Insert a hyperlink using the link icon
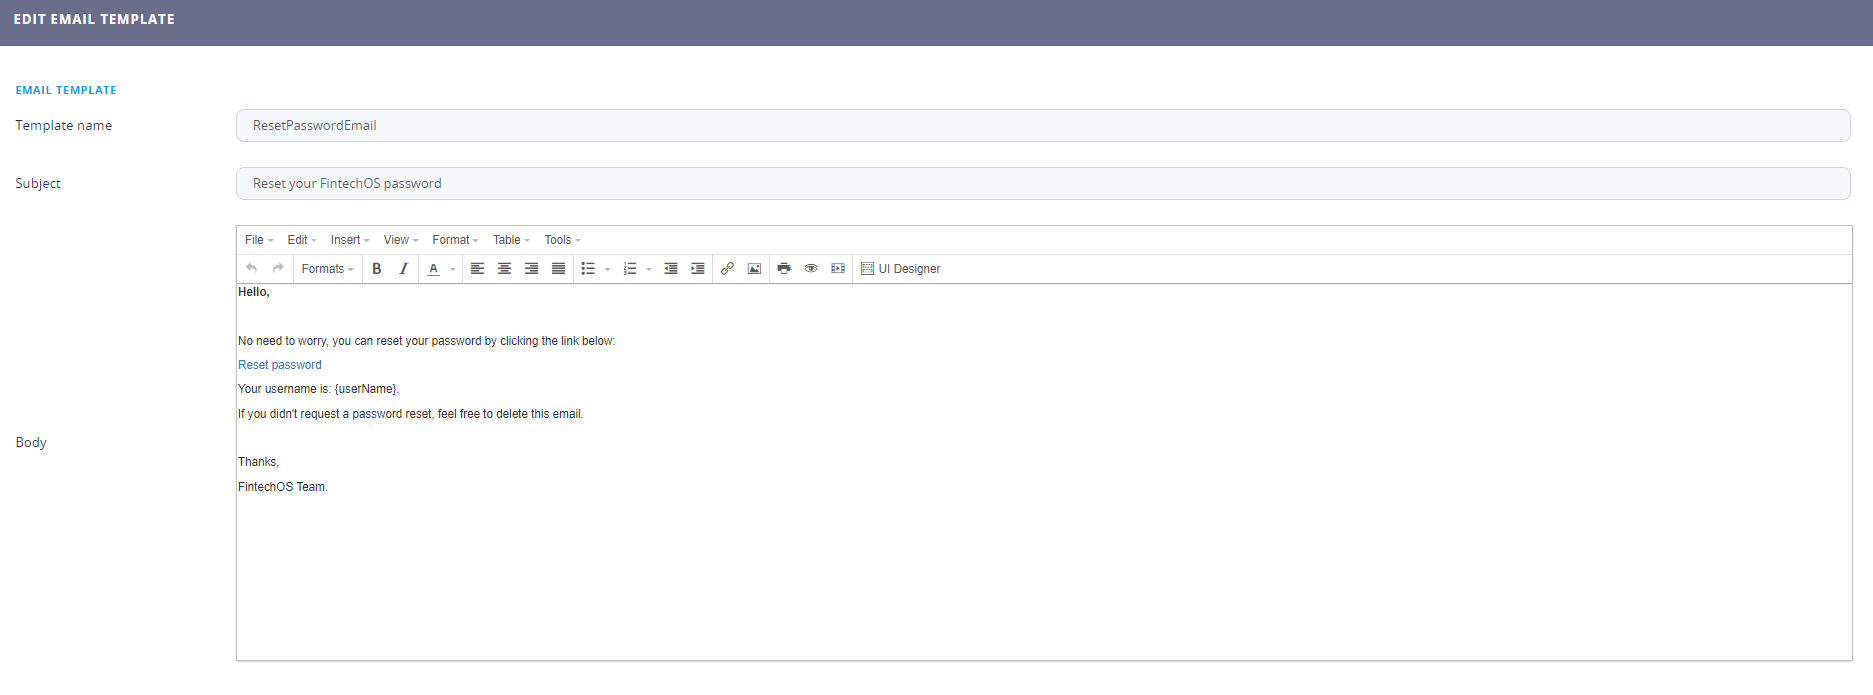1873x695 pixels. pos(727,268)
